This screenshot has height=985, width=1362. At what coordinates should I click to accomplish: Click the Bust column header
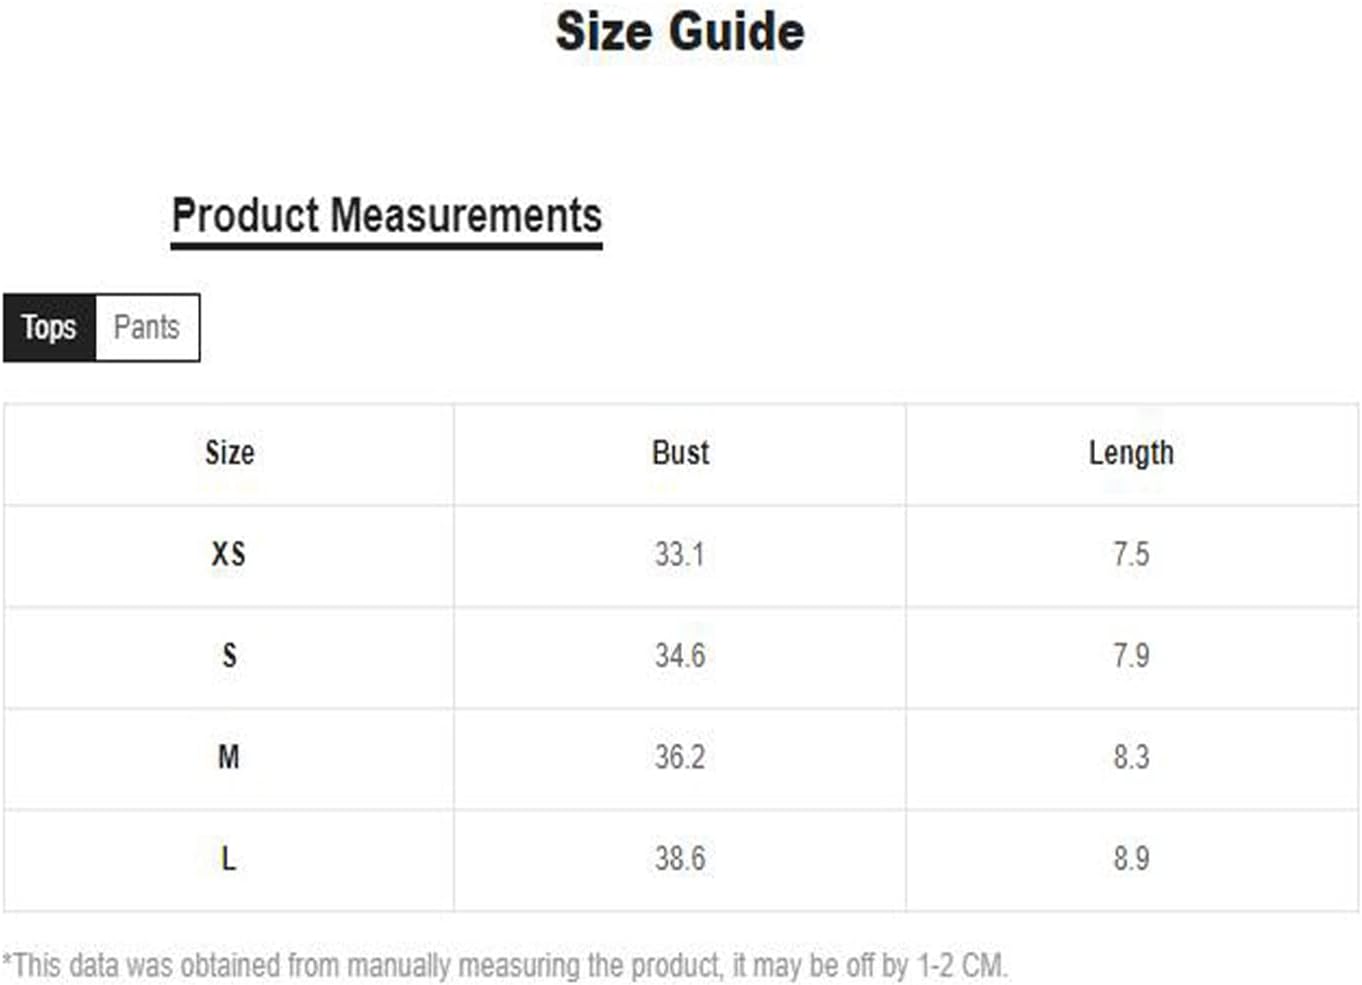click(680, 453)
